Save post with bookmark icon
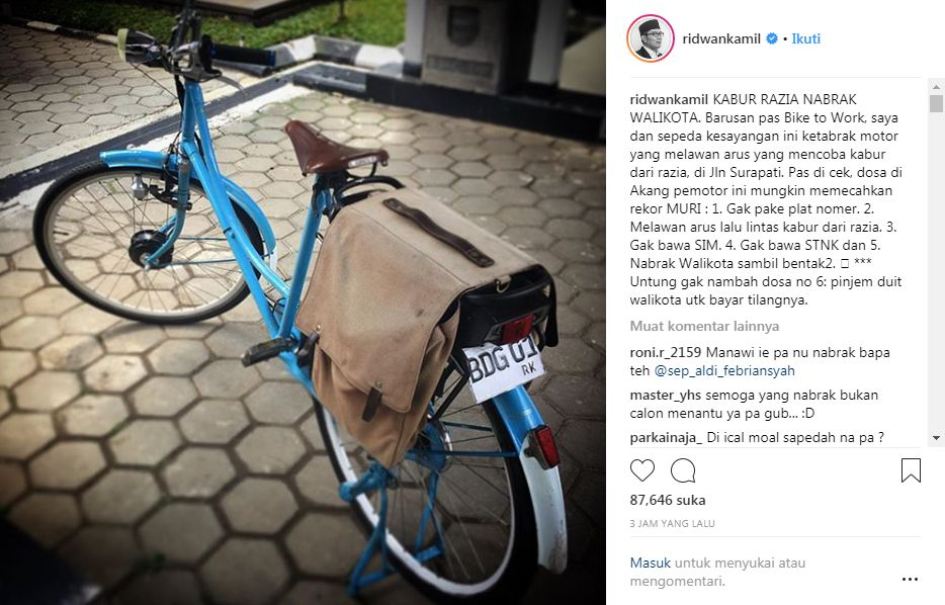 911,471
